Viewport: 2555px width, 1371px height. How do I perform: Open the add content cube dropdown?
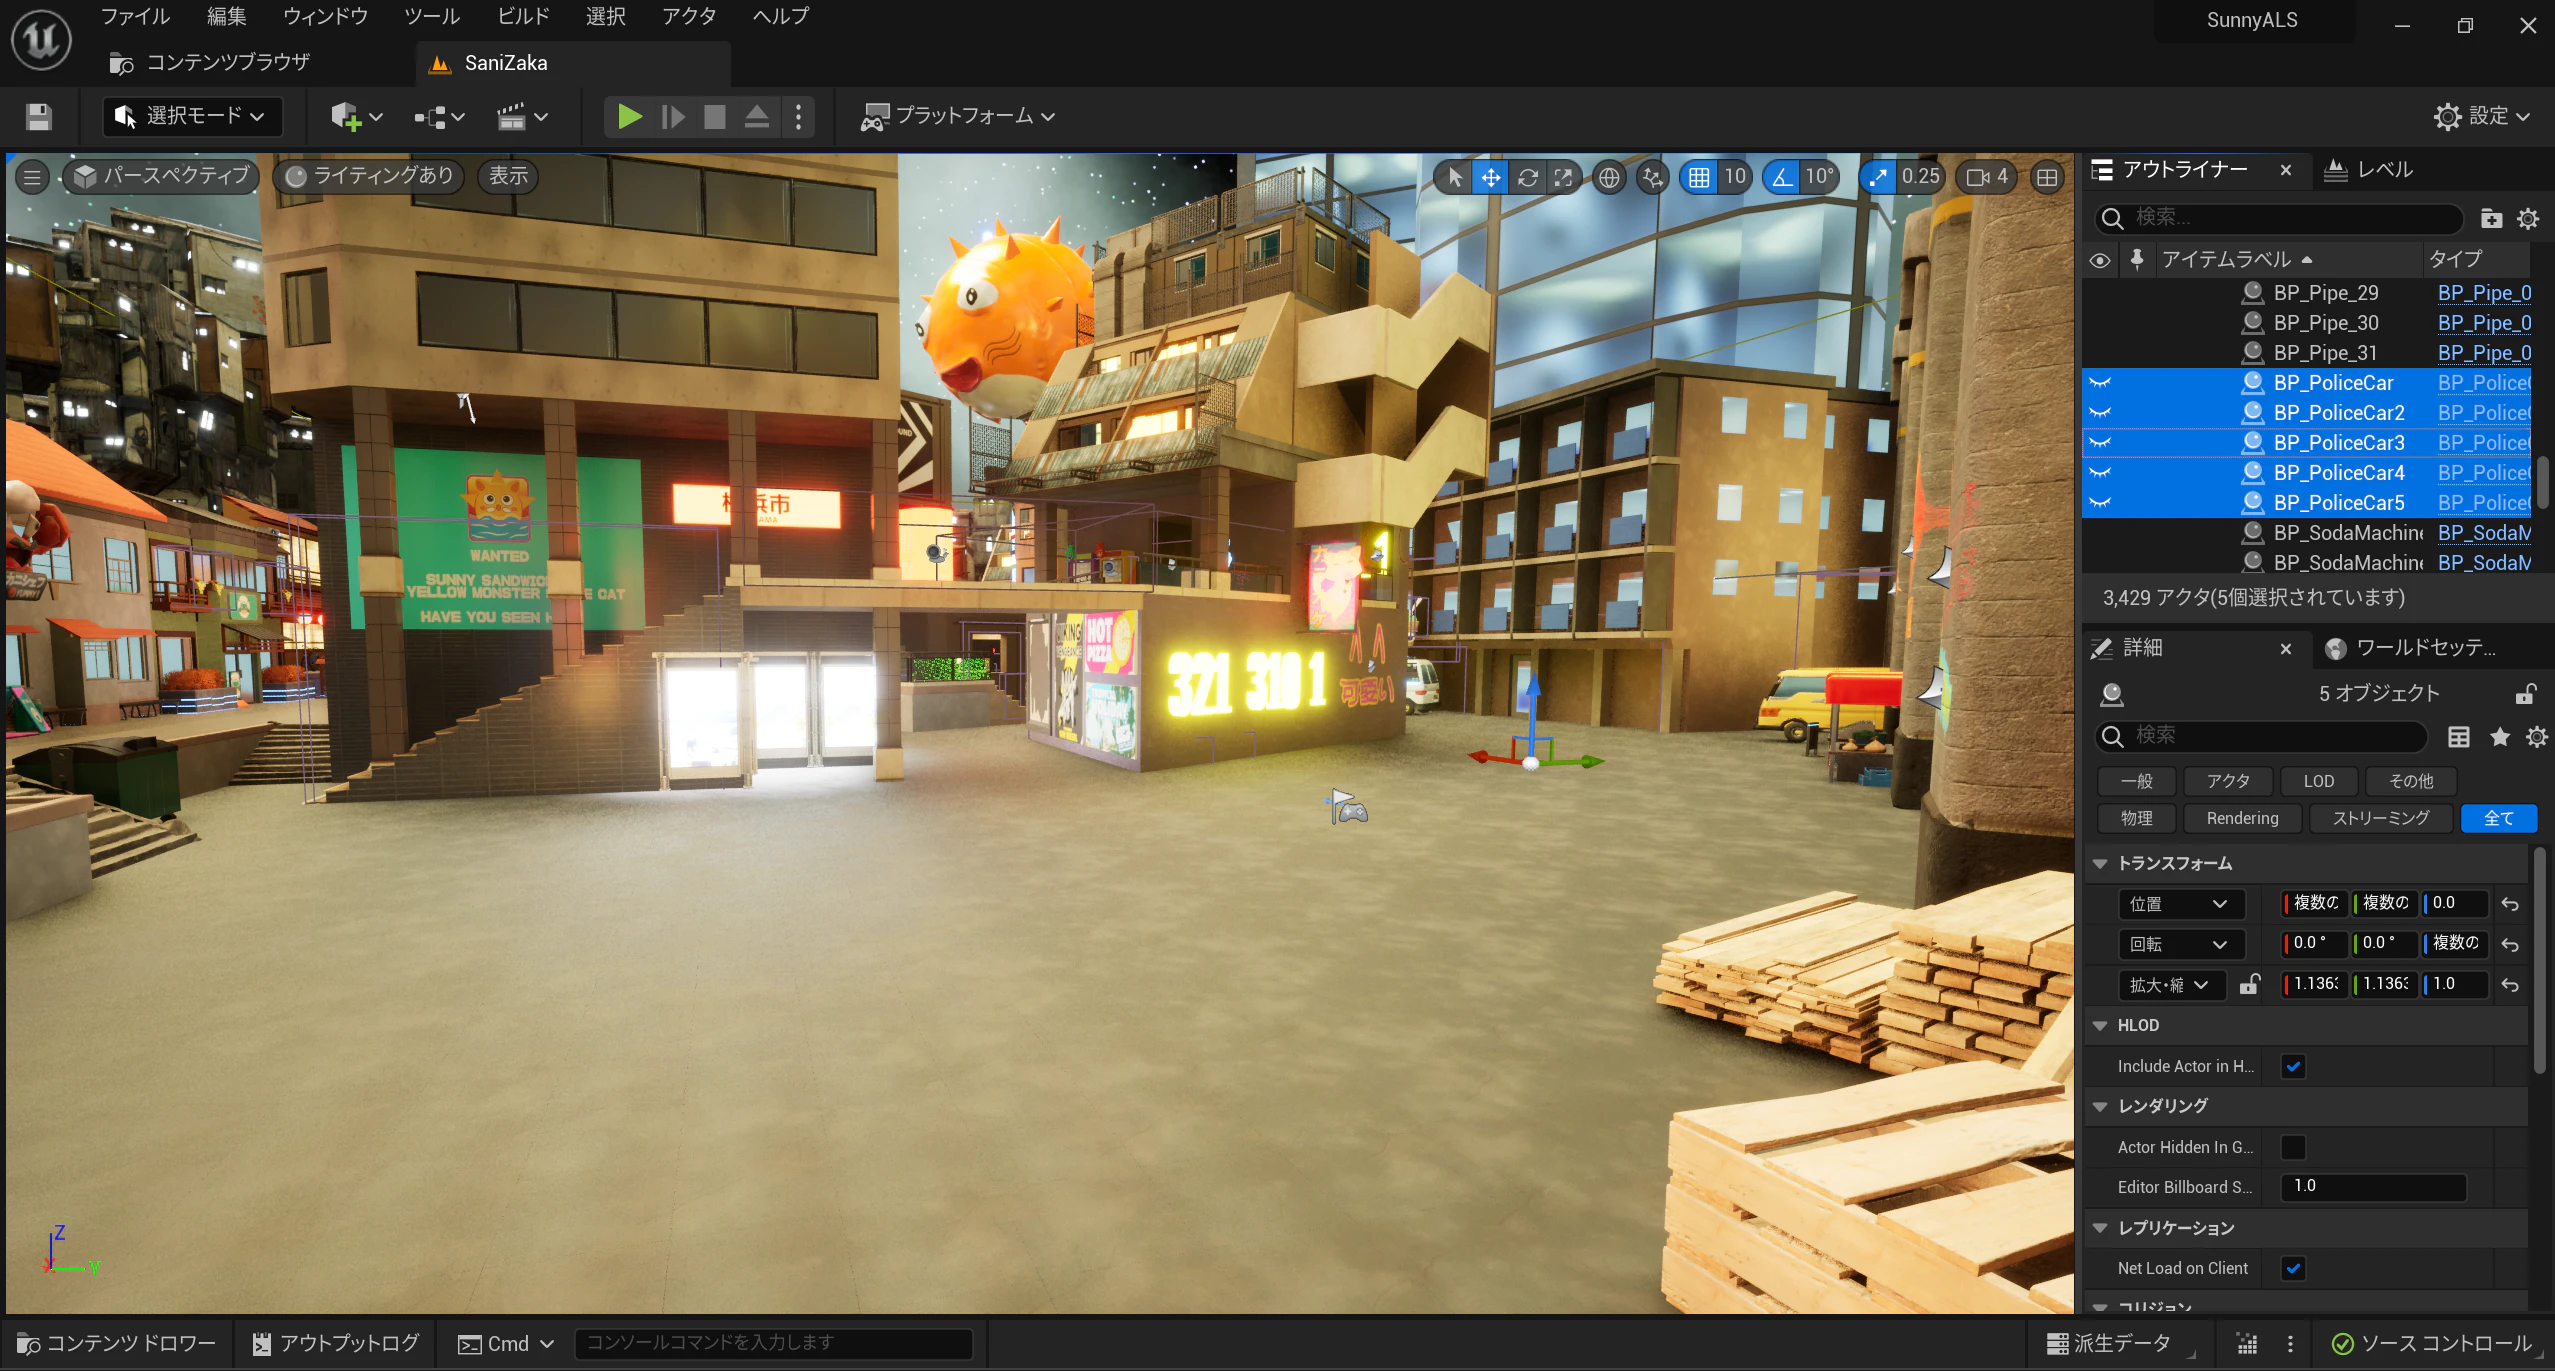tap(357, 117)
